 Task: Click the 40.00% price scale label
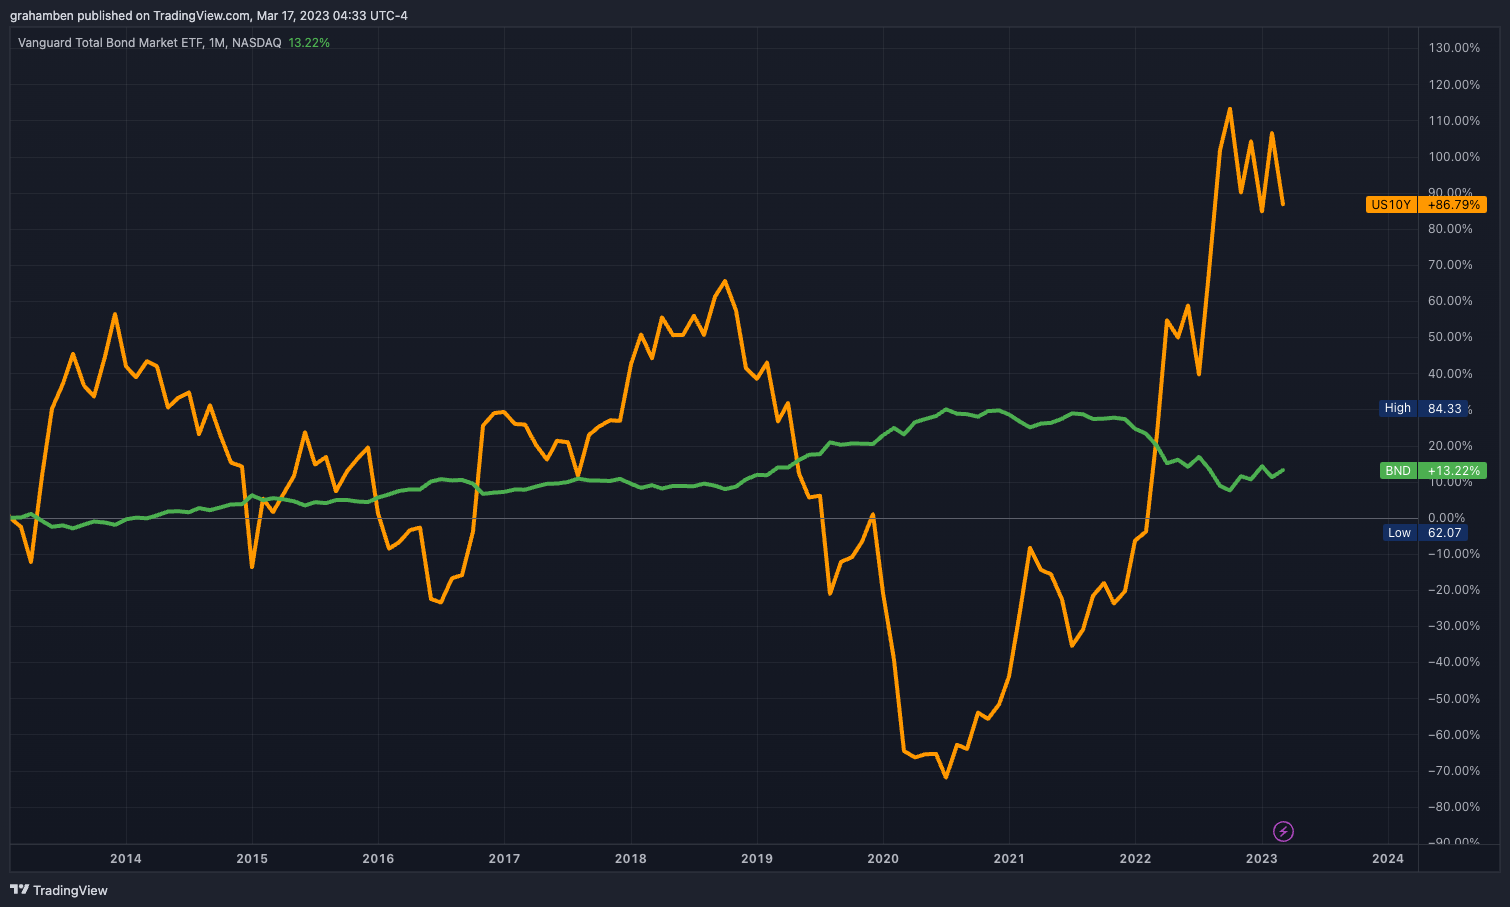tap(1450, 374)
